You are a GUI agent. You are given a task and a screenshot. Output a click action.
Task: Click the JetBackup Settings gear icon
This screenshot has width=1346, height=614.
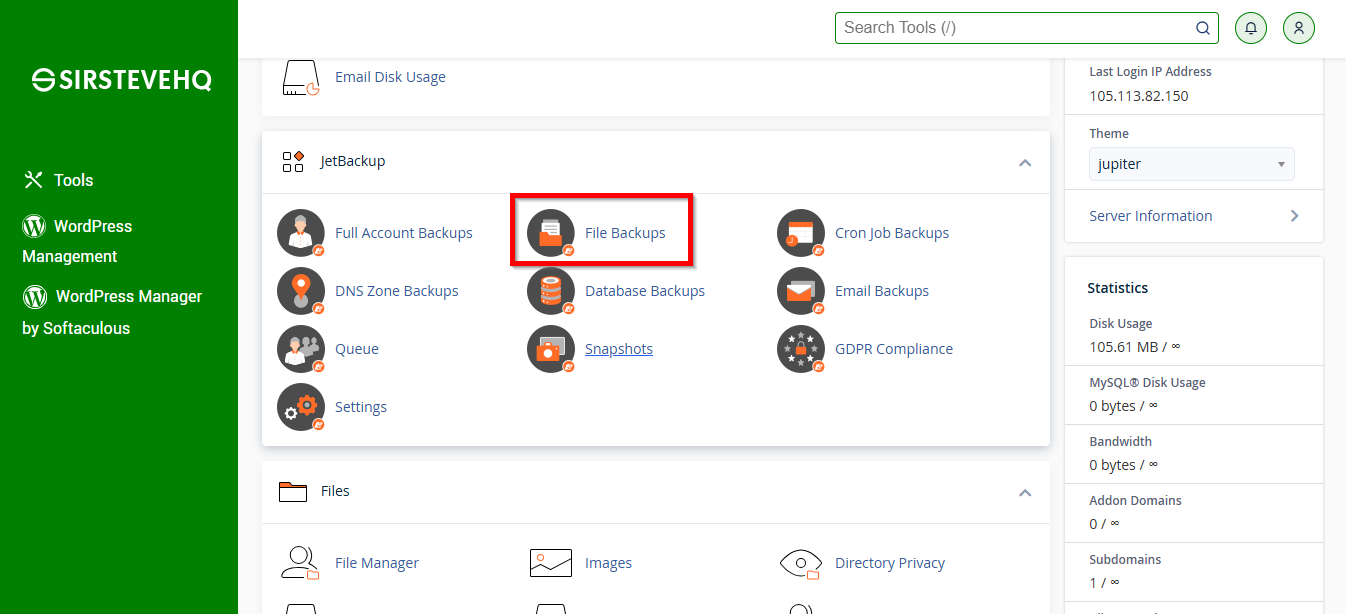point(301,407)
